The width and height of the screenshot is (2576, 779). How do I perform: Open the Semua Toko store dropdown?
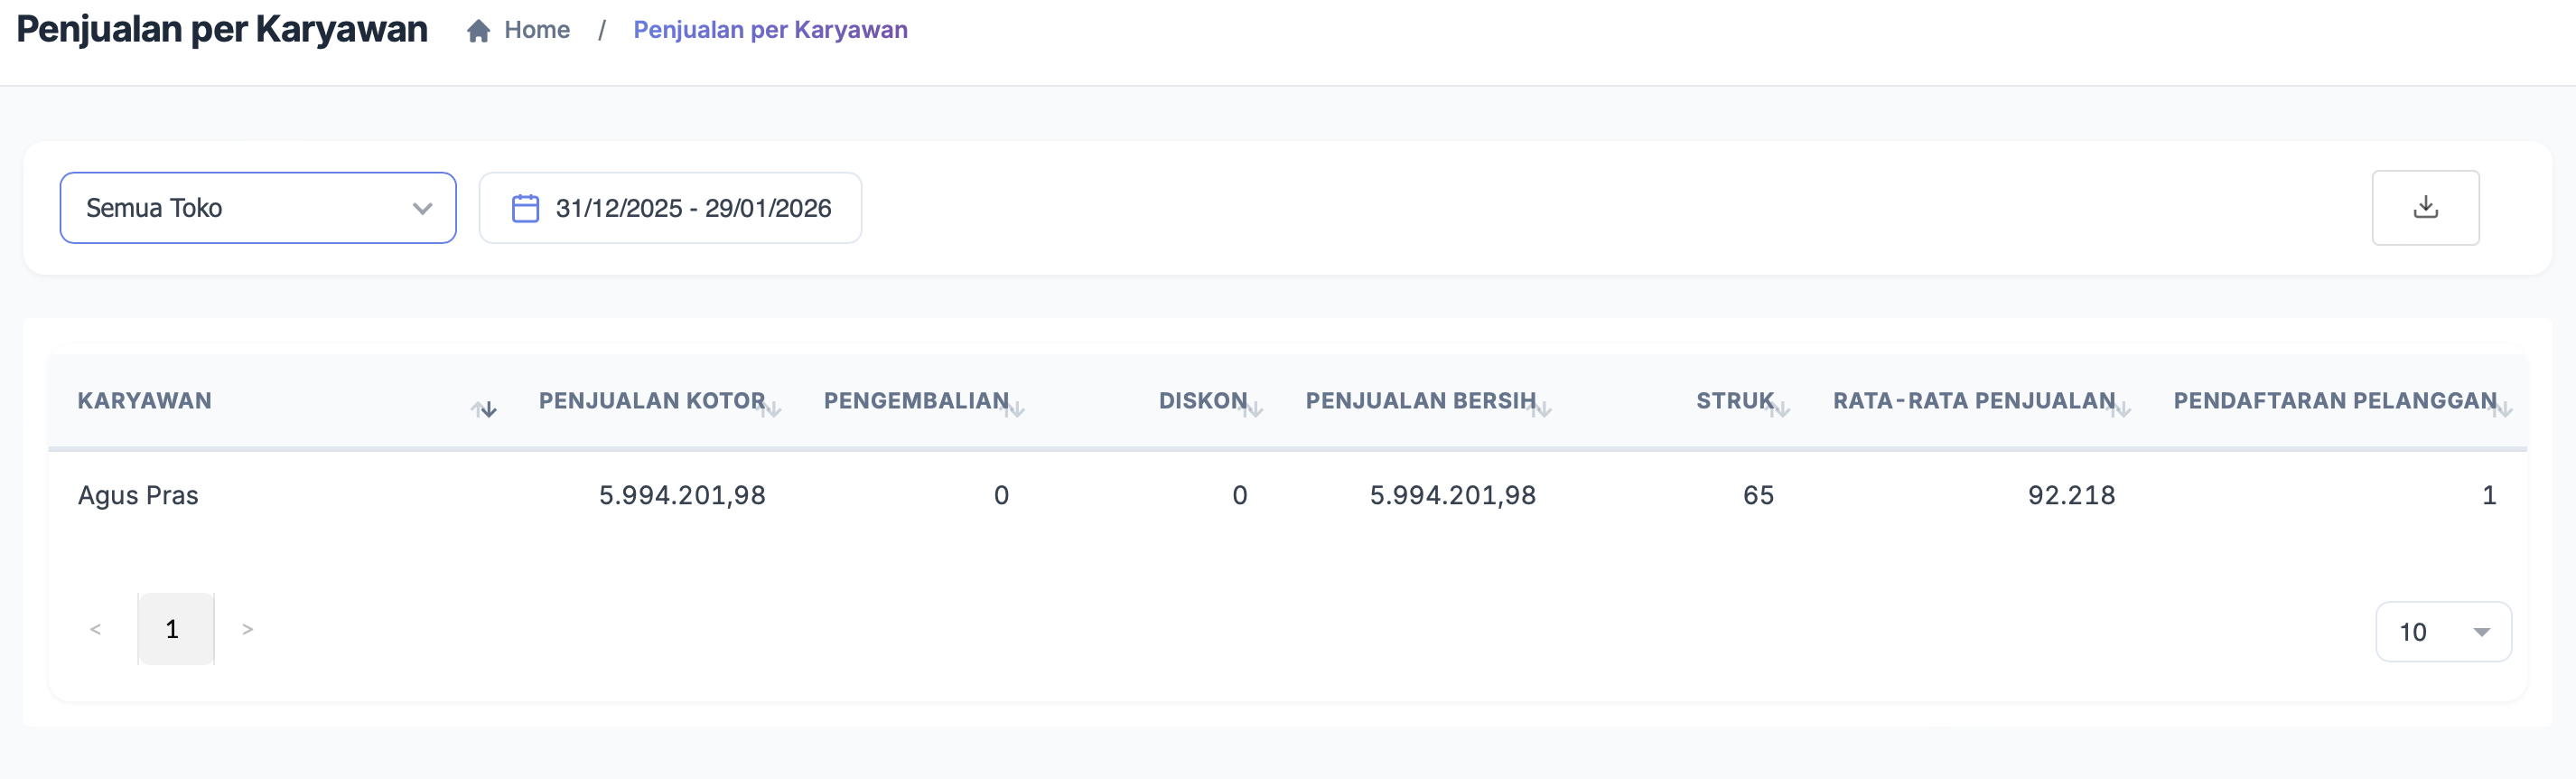(x=258, y=208)
